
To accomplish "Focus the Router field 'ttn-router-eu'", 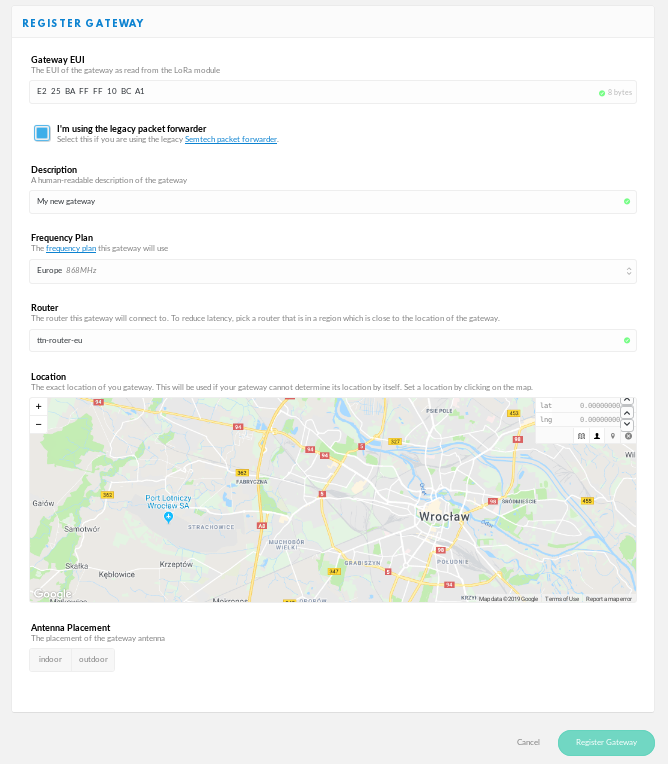I will pos(333,340).
